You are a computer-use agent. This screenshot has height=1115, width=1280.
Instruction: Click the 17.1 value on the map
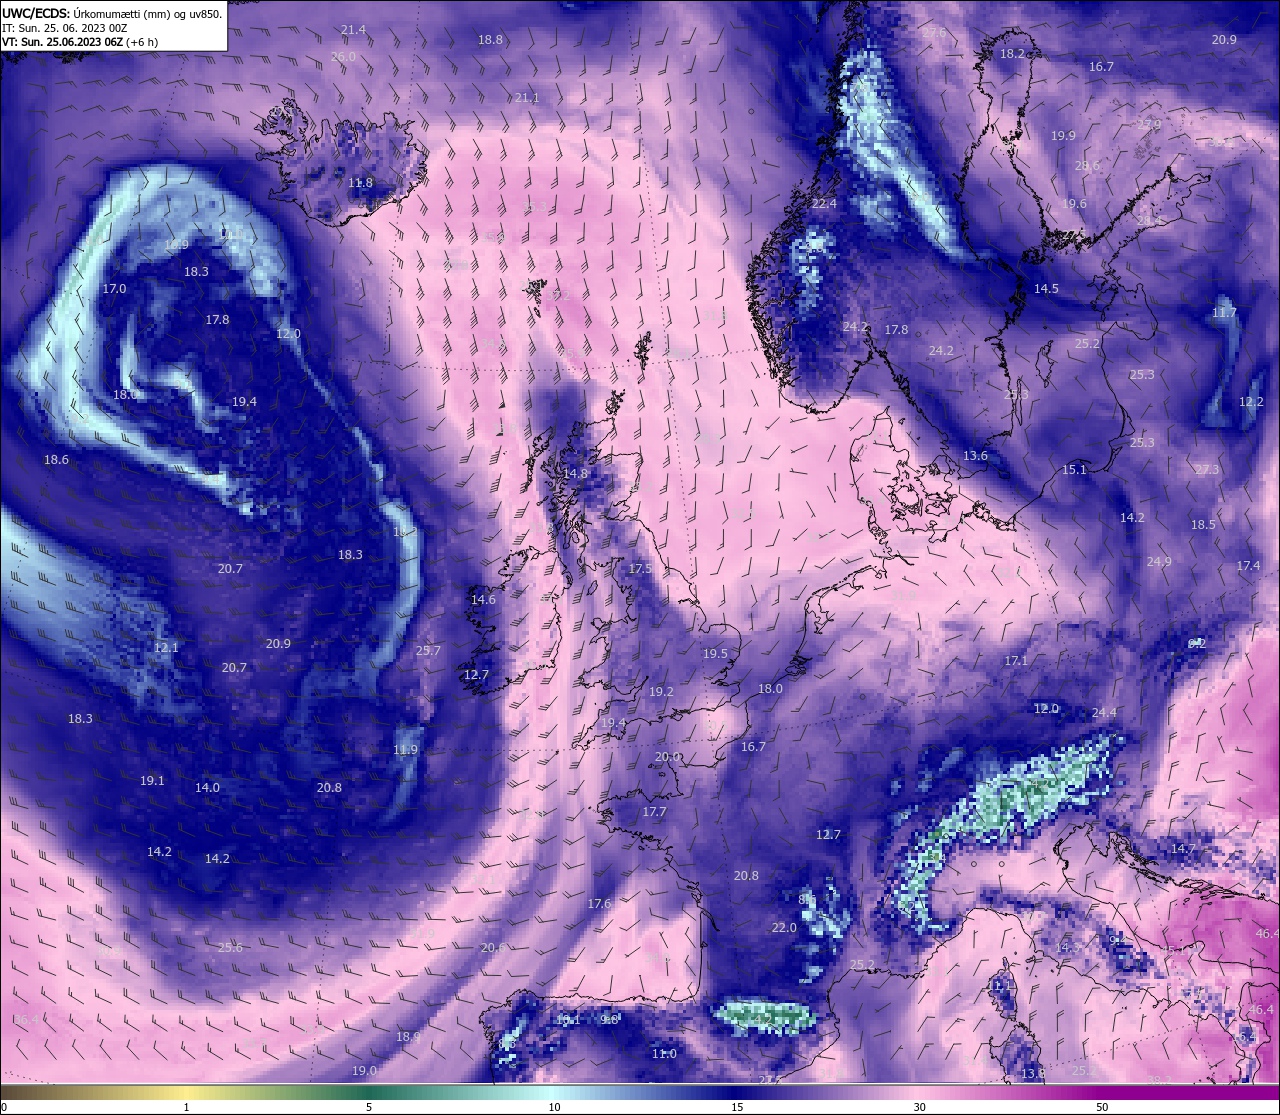(x=1016, y=660)
